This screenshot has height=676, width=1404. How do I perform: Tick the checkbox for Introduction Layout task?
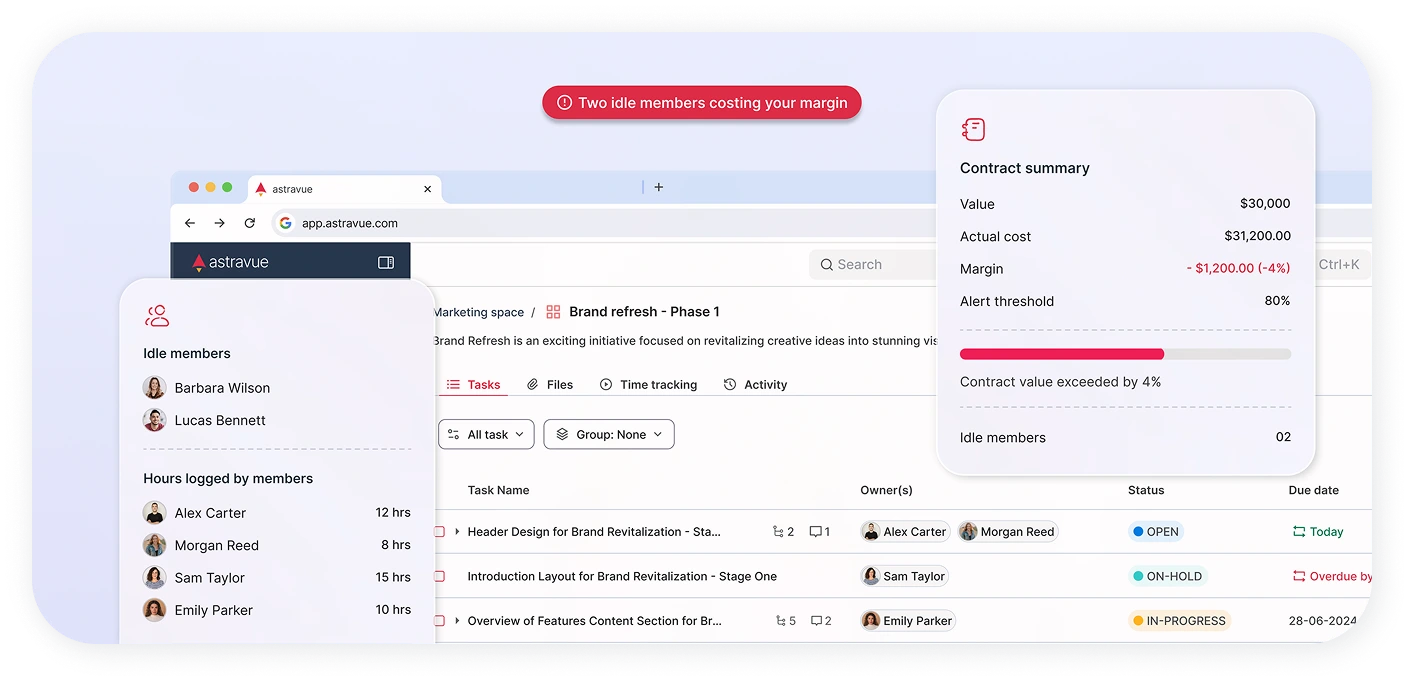(439, 576)
